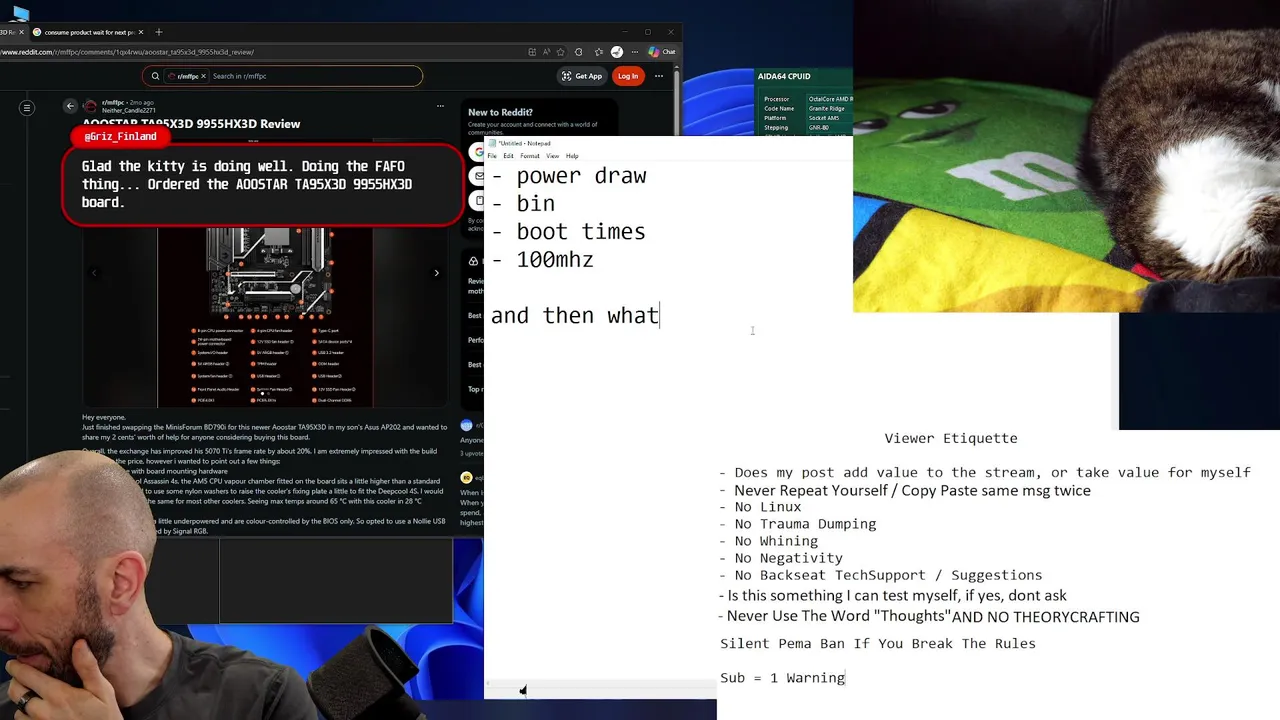Click the Notepad window title icon
1280x720 pixels.
click(x=492, y=143)
